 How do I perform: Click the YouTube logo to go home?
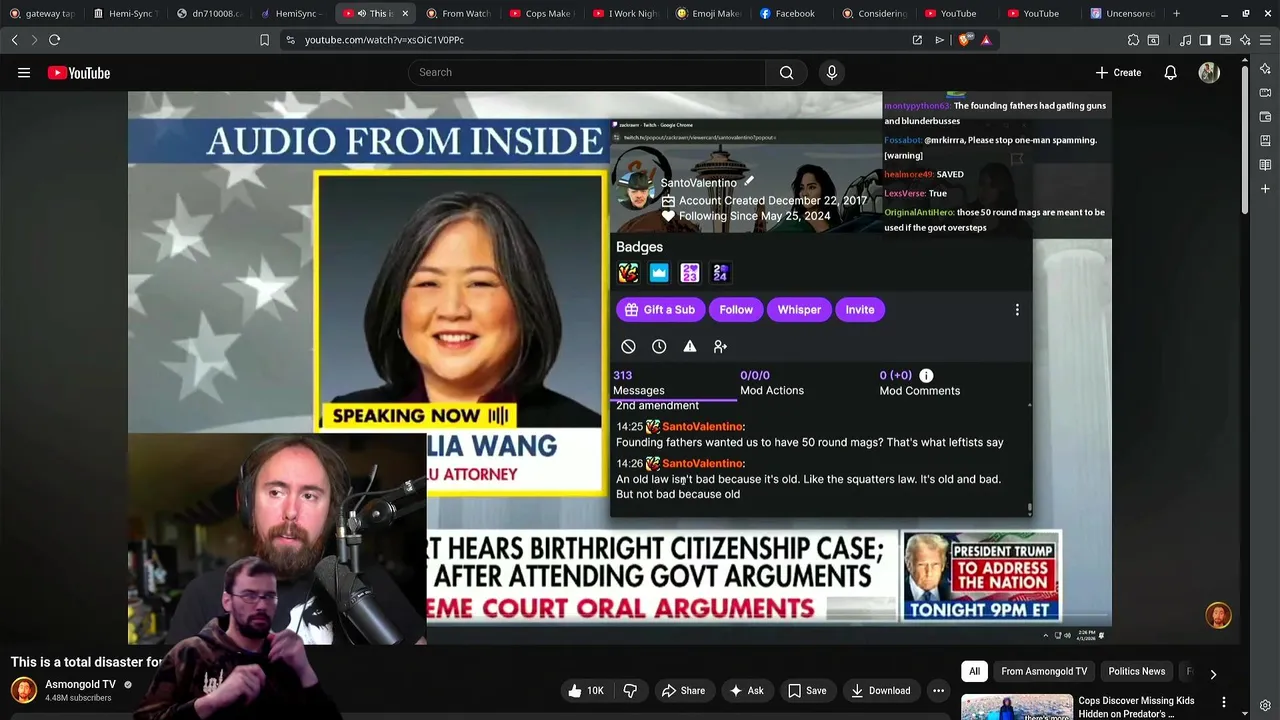(x=79, y=72)
